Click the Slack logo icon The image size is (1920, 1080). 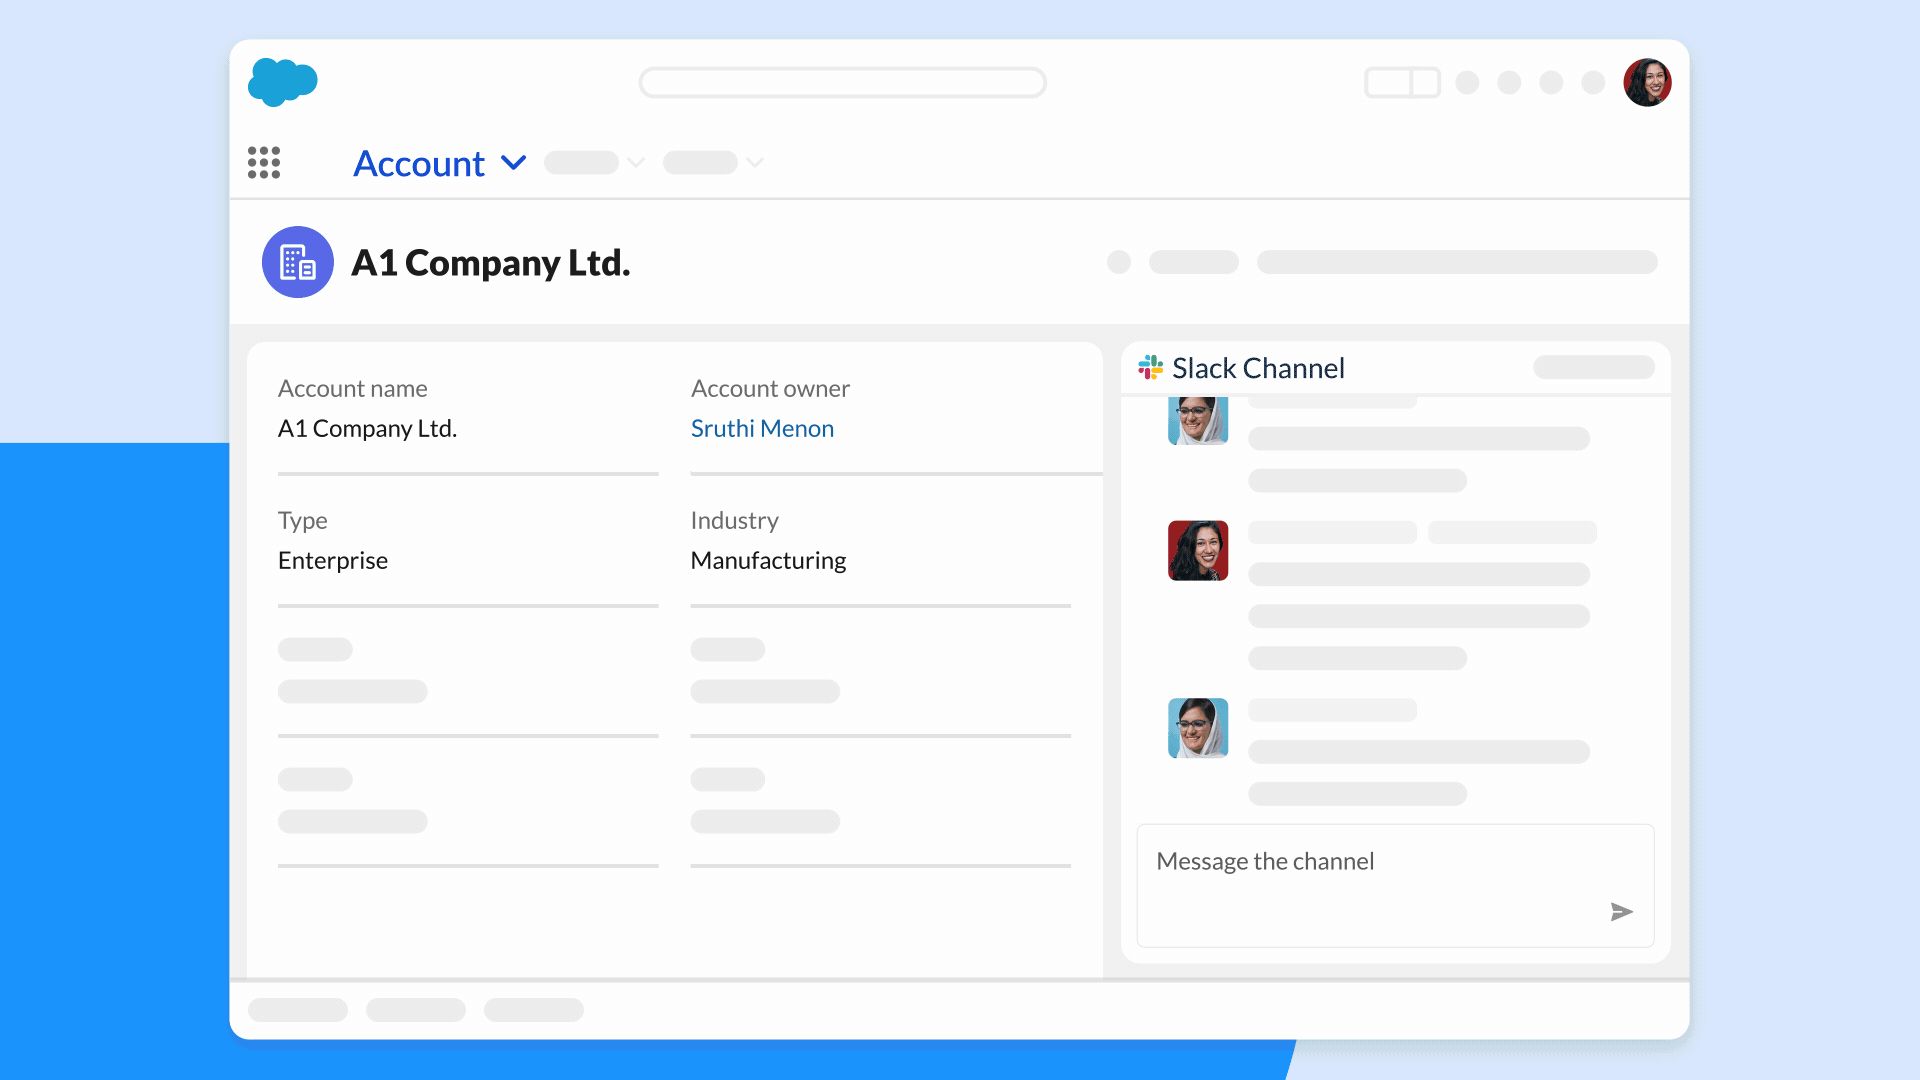click(x=1151, y=368)
